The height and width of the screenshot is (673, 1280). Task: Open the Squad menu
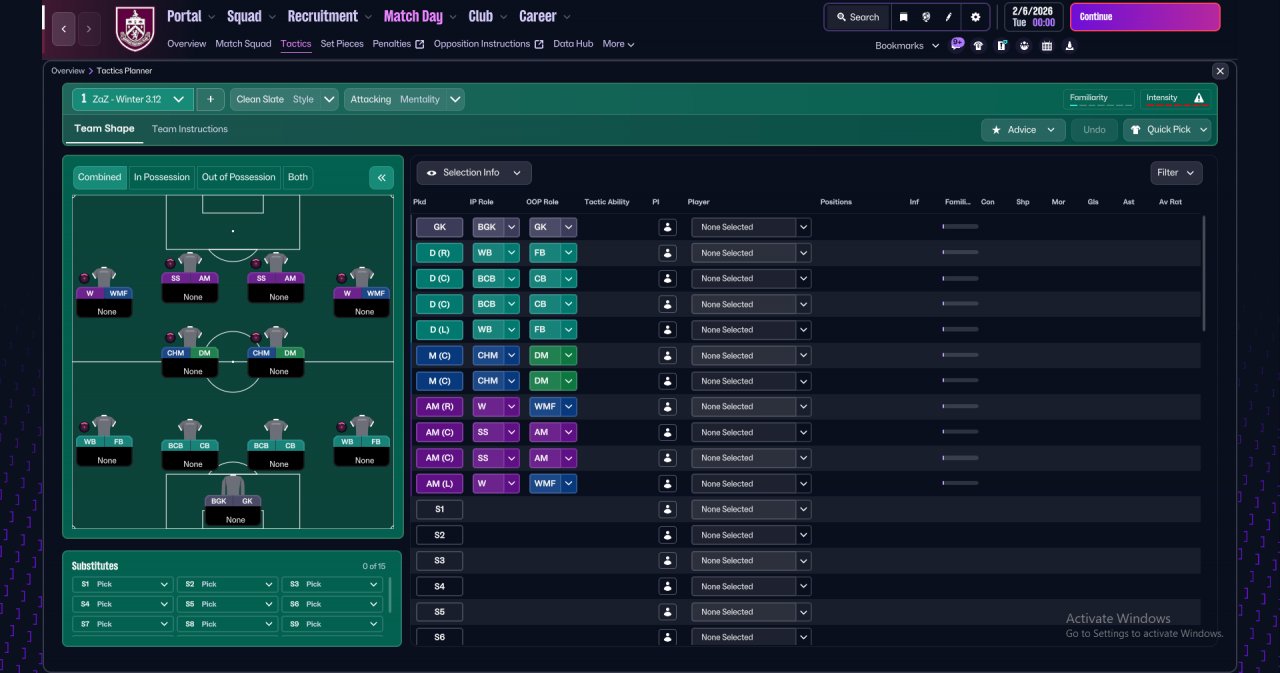point(251,17)
